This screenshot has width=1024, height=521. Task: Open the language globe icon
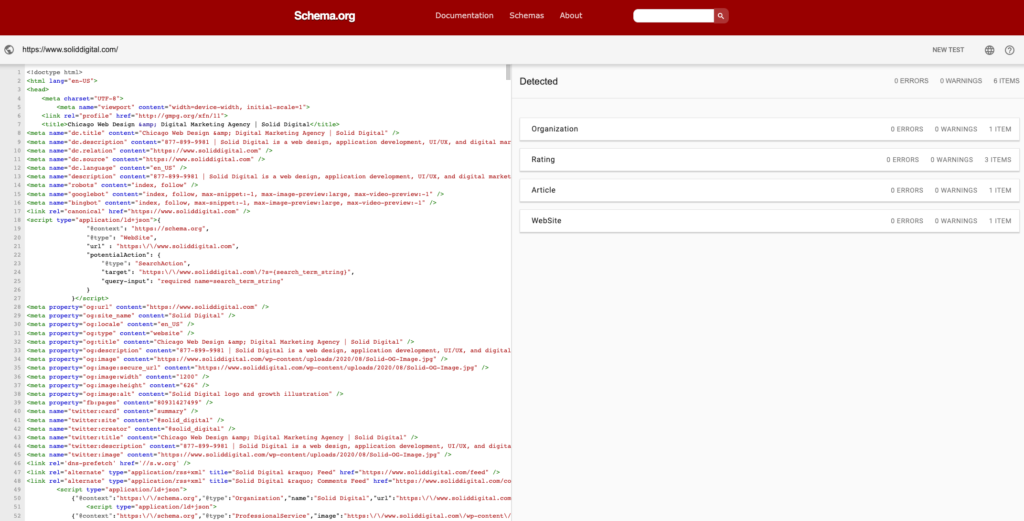pos(989,50)
